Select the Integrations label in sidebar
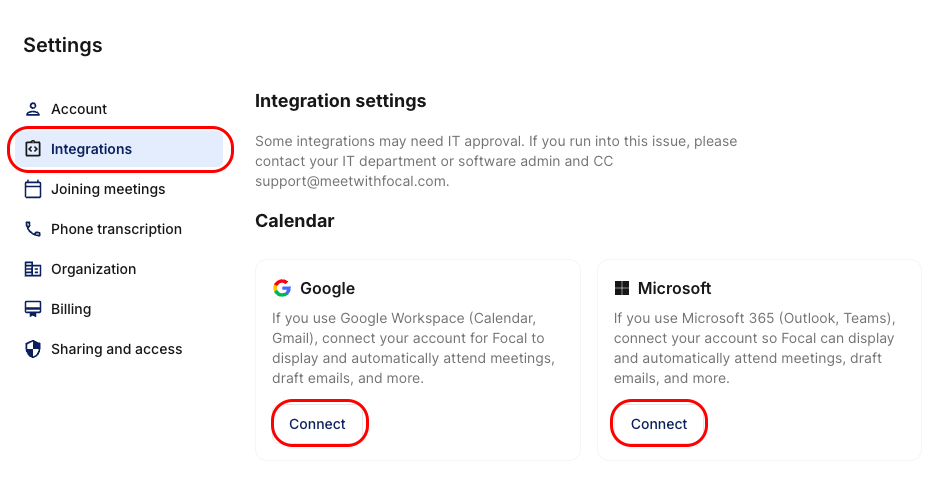This screenshot has width=938, height=478. click(91, 149)
